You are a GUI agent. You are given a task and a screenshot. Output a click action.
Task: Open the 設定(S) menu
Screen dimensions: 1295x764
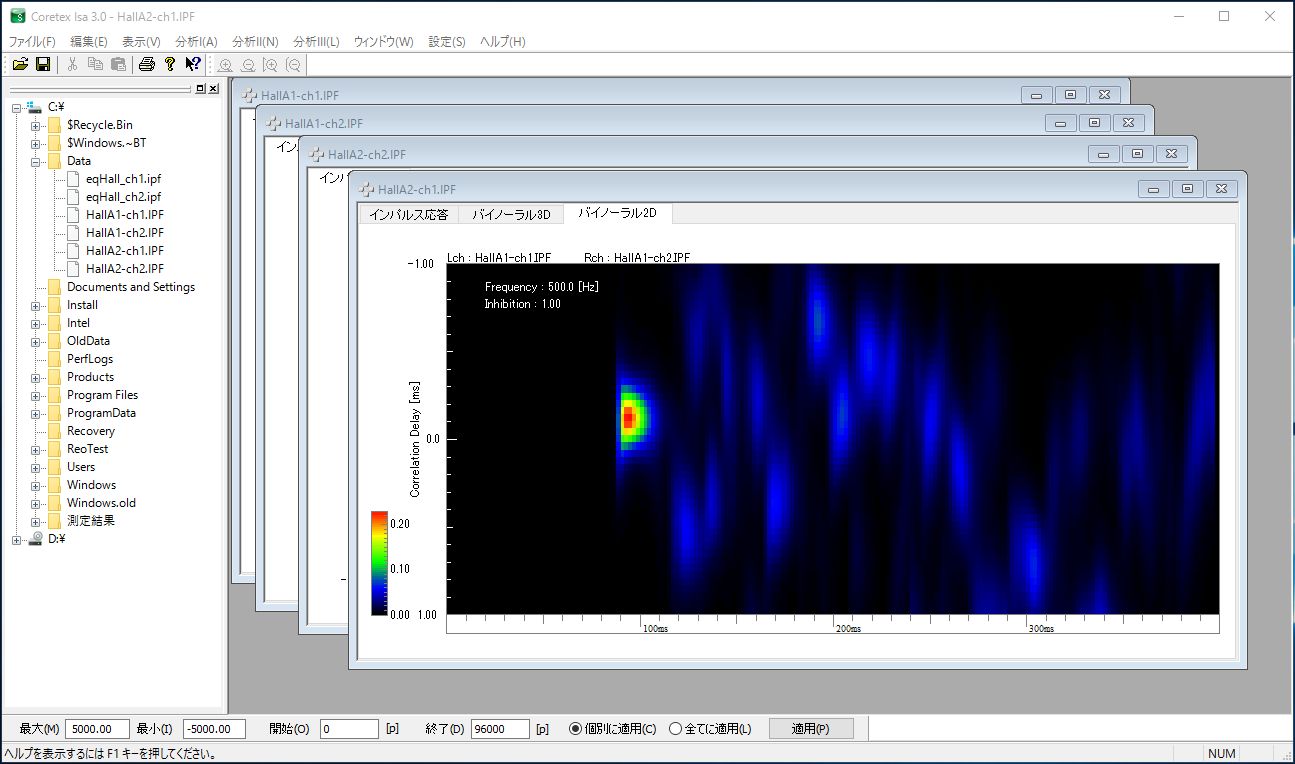click(x=447, y=42)
